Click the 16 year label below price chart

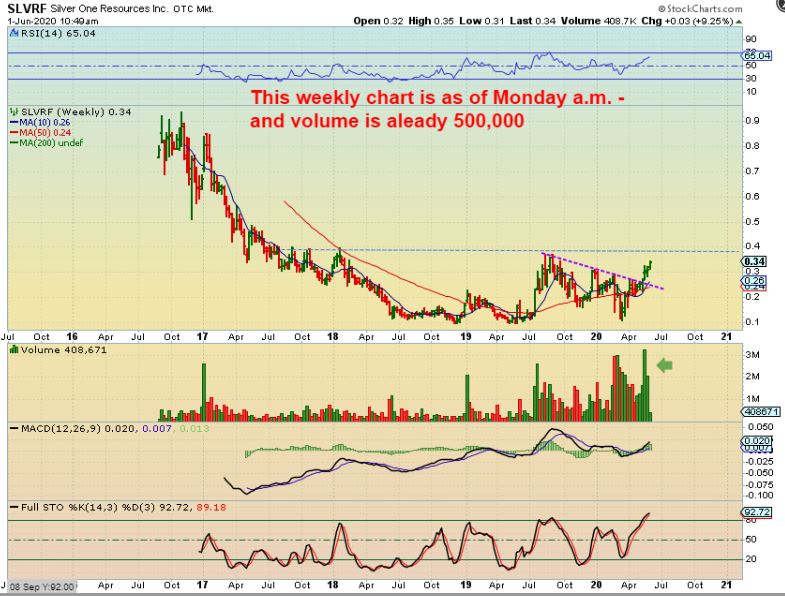click(x=72, y=337)
